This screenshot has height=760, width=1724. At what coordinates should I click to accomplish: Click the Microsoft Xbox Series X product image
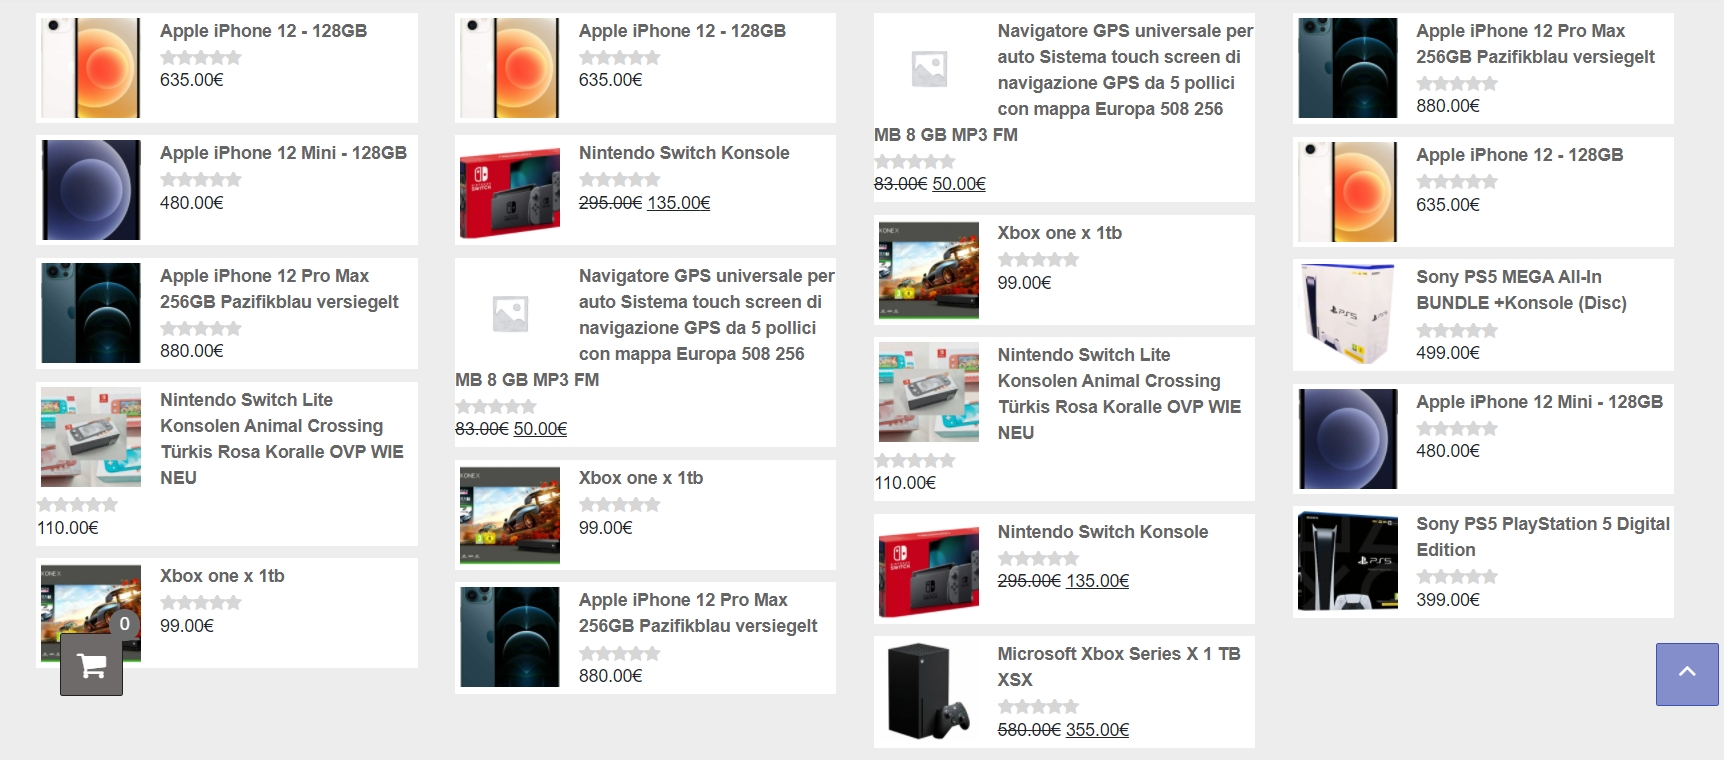tap(929, 692)
